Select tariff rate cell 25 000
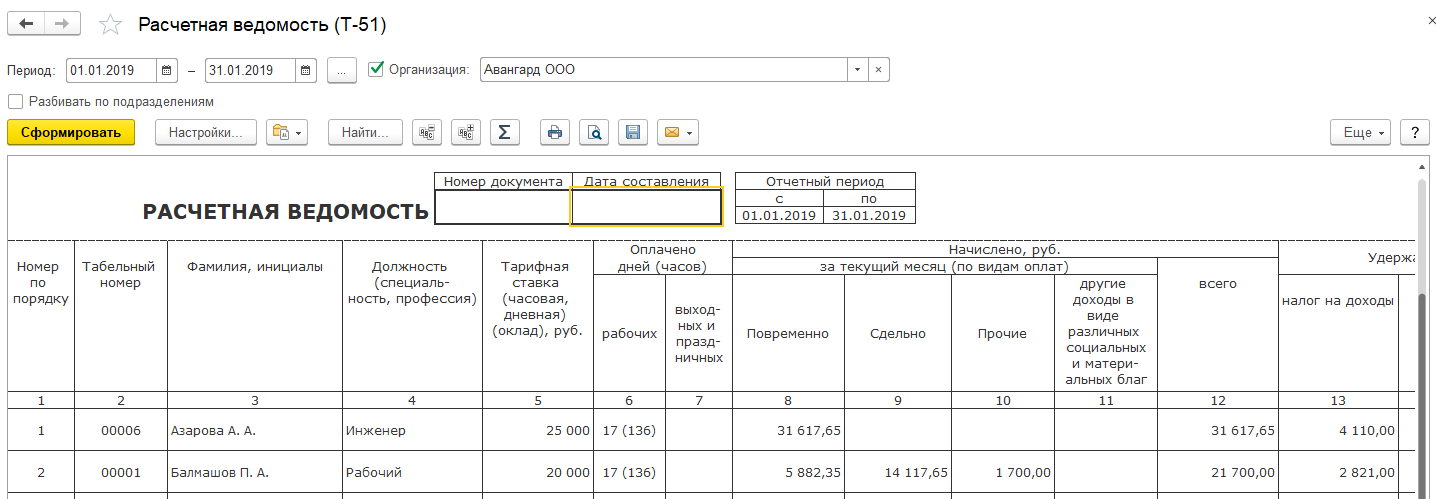 pyautogui.click(x=537, y=430)
